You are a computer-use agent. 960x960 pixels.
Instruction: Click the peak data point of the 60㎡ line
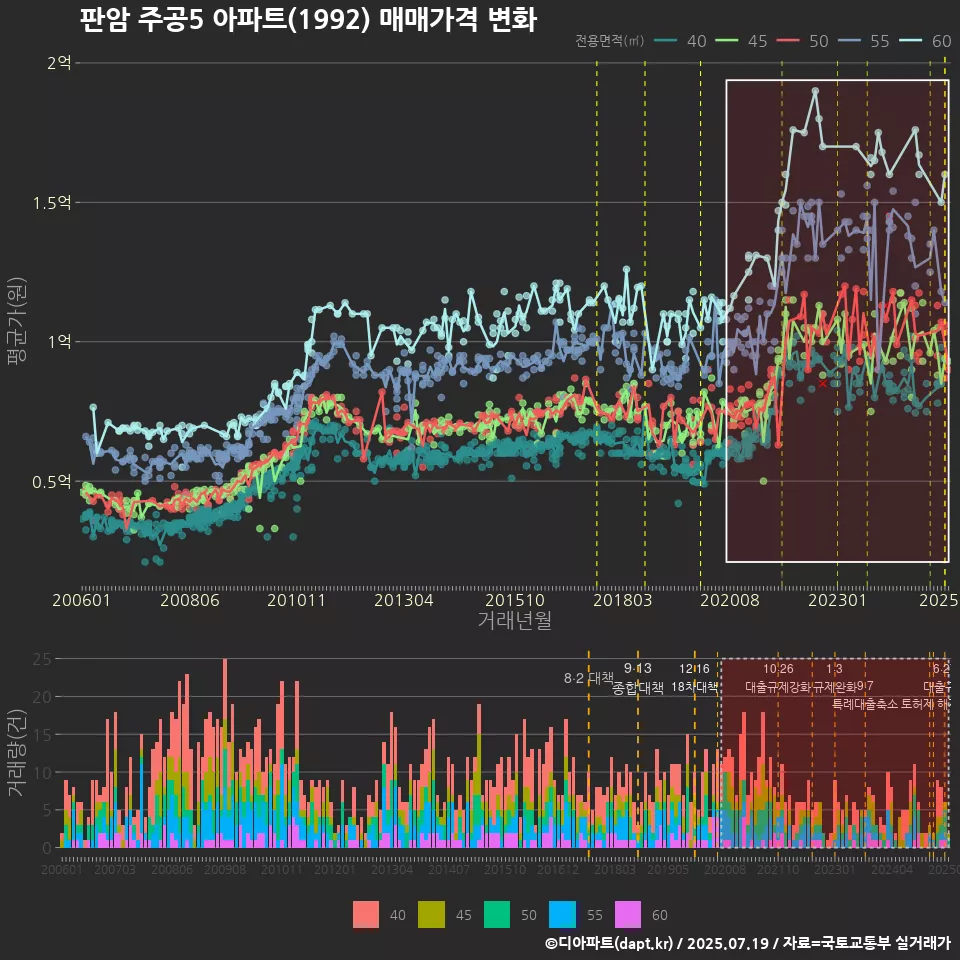click(x=815, y=91)
